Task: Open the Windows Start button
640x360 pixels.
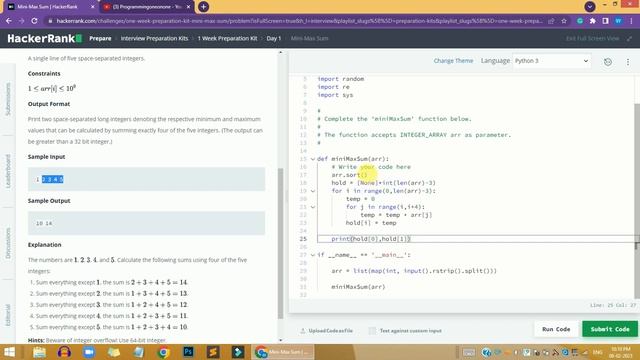Action: [x=9, y=352]
